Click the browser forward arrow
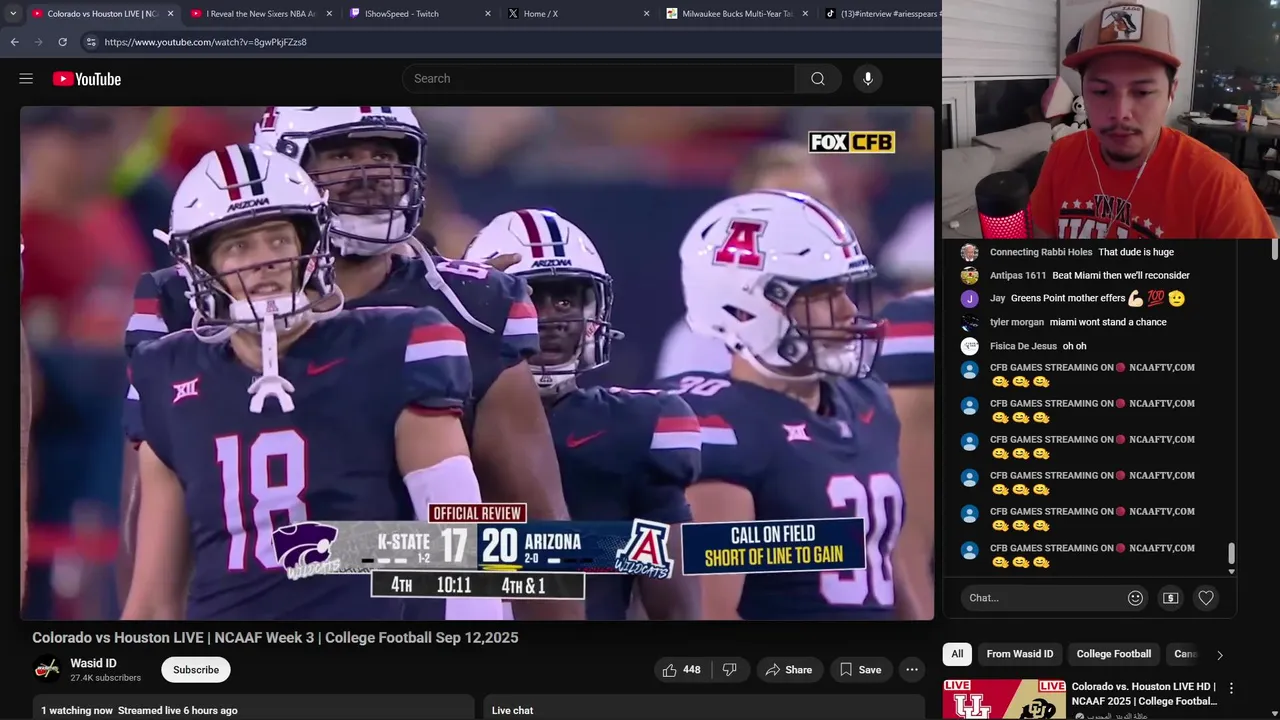This screenshot has height=720, width=1280. pyautogui.click(x=38, y=42)
